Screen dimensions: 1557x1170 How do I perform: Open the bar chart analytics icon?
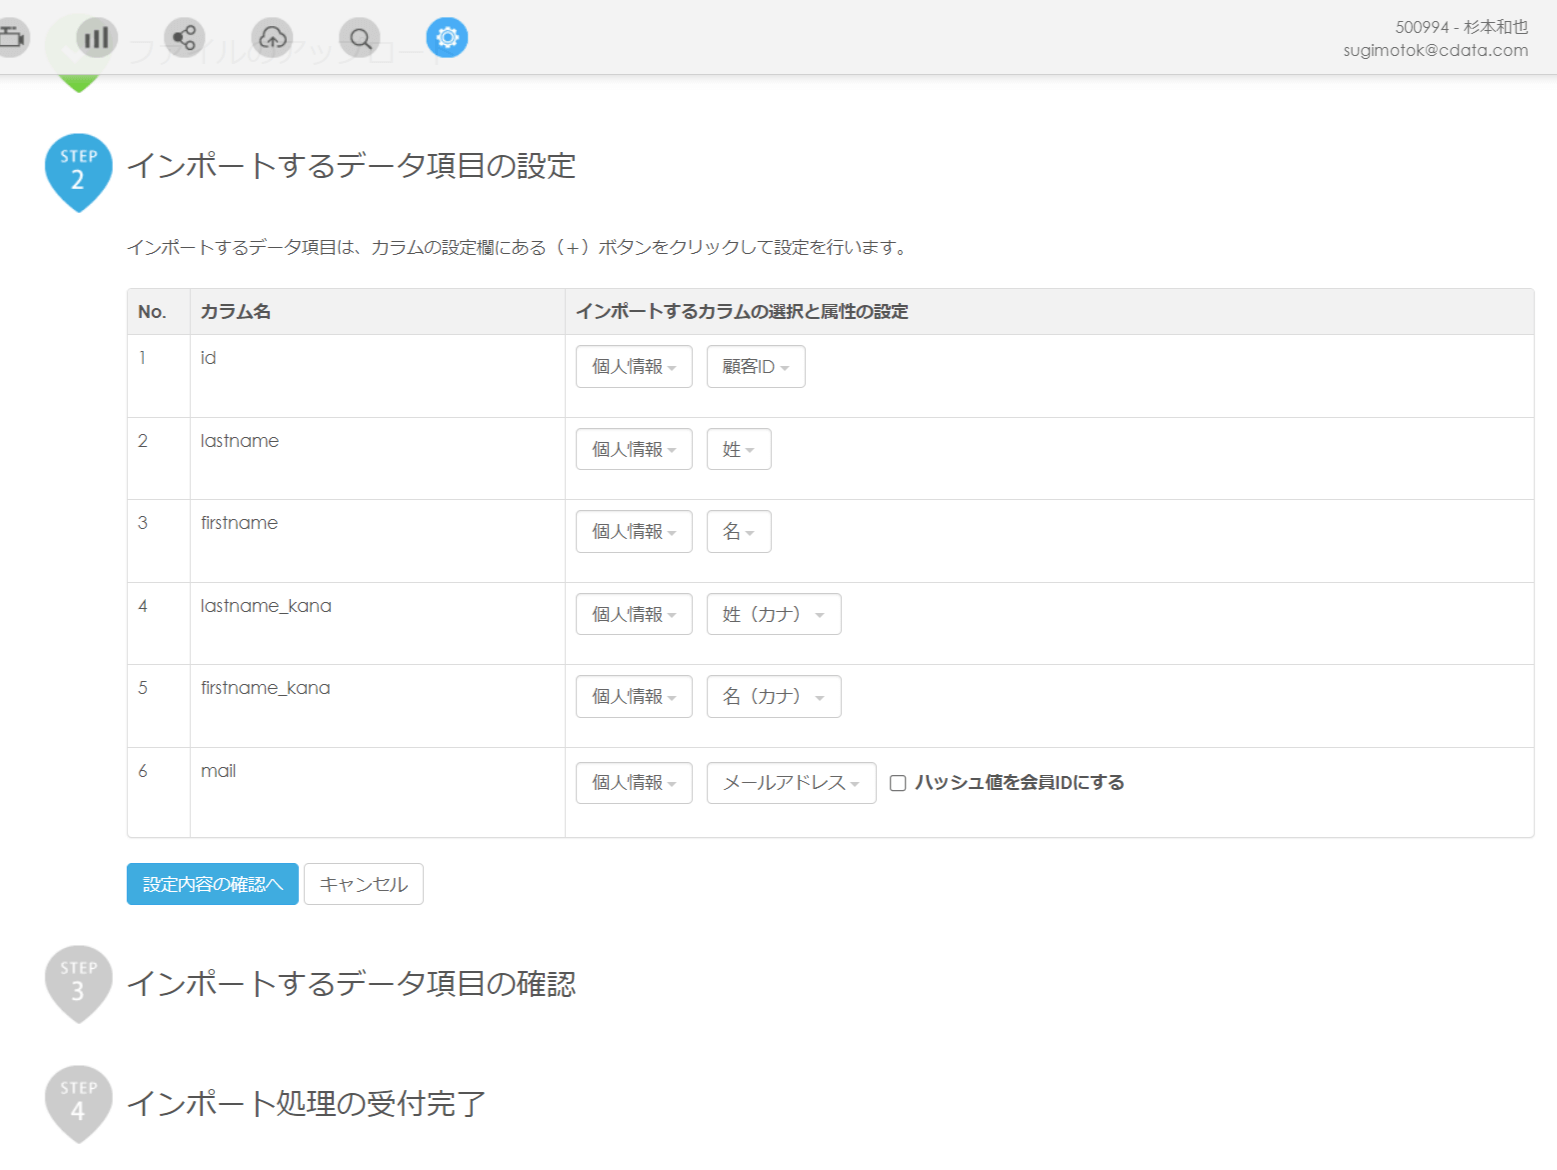(x=97, y=38)
